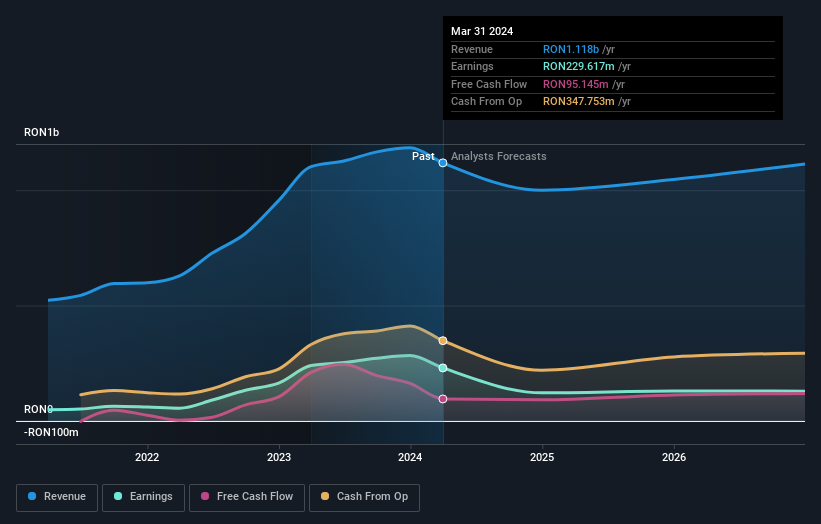Click the RON1b y-axis label

(x=41, y=132)
